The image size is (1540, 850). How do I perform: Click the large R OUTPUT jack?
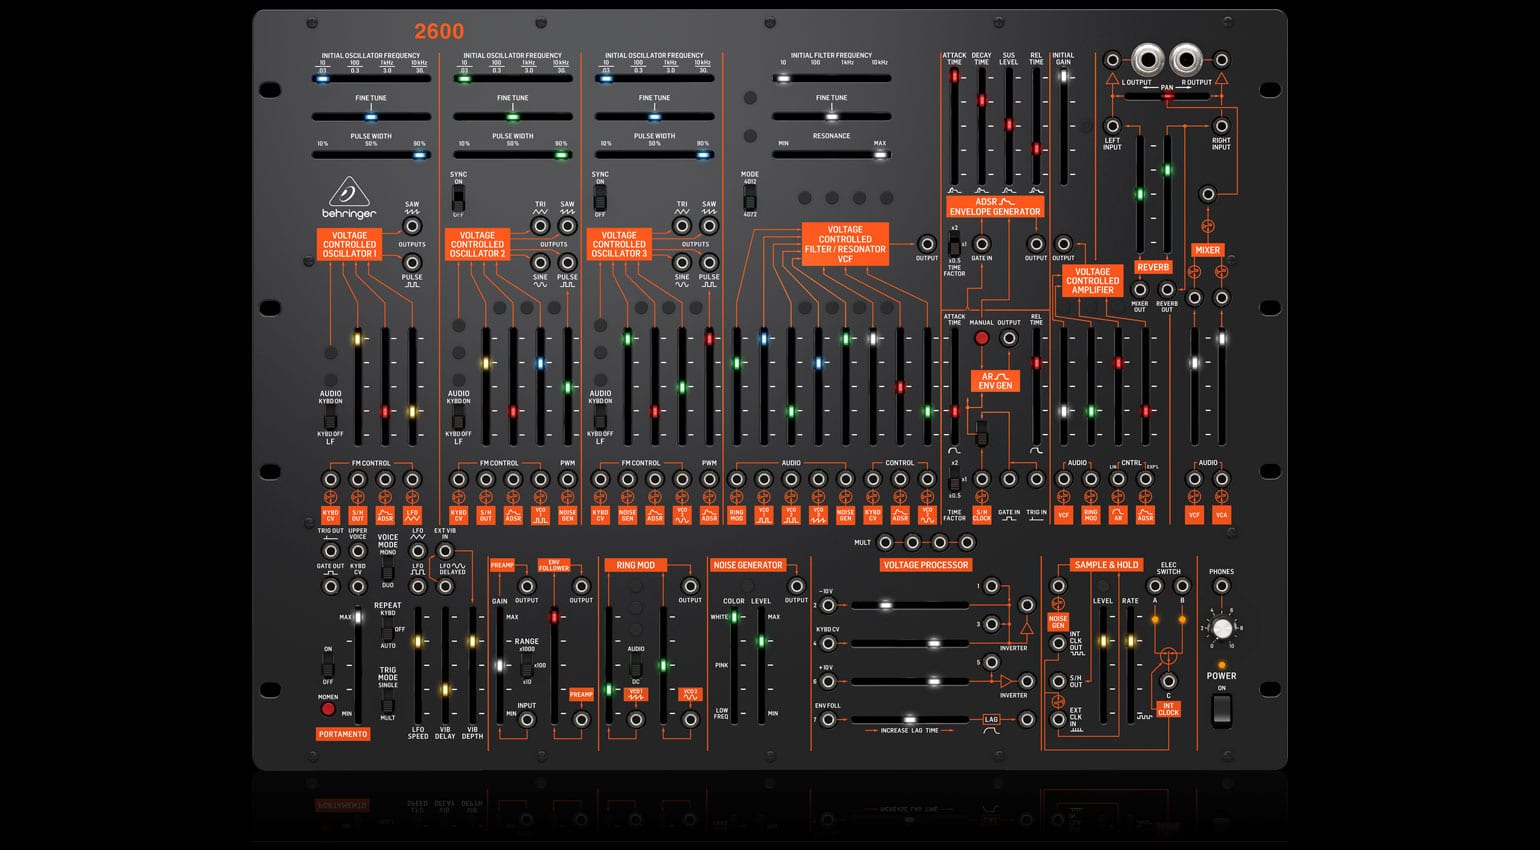click(x=1186, y=59)
